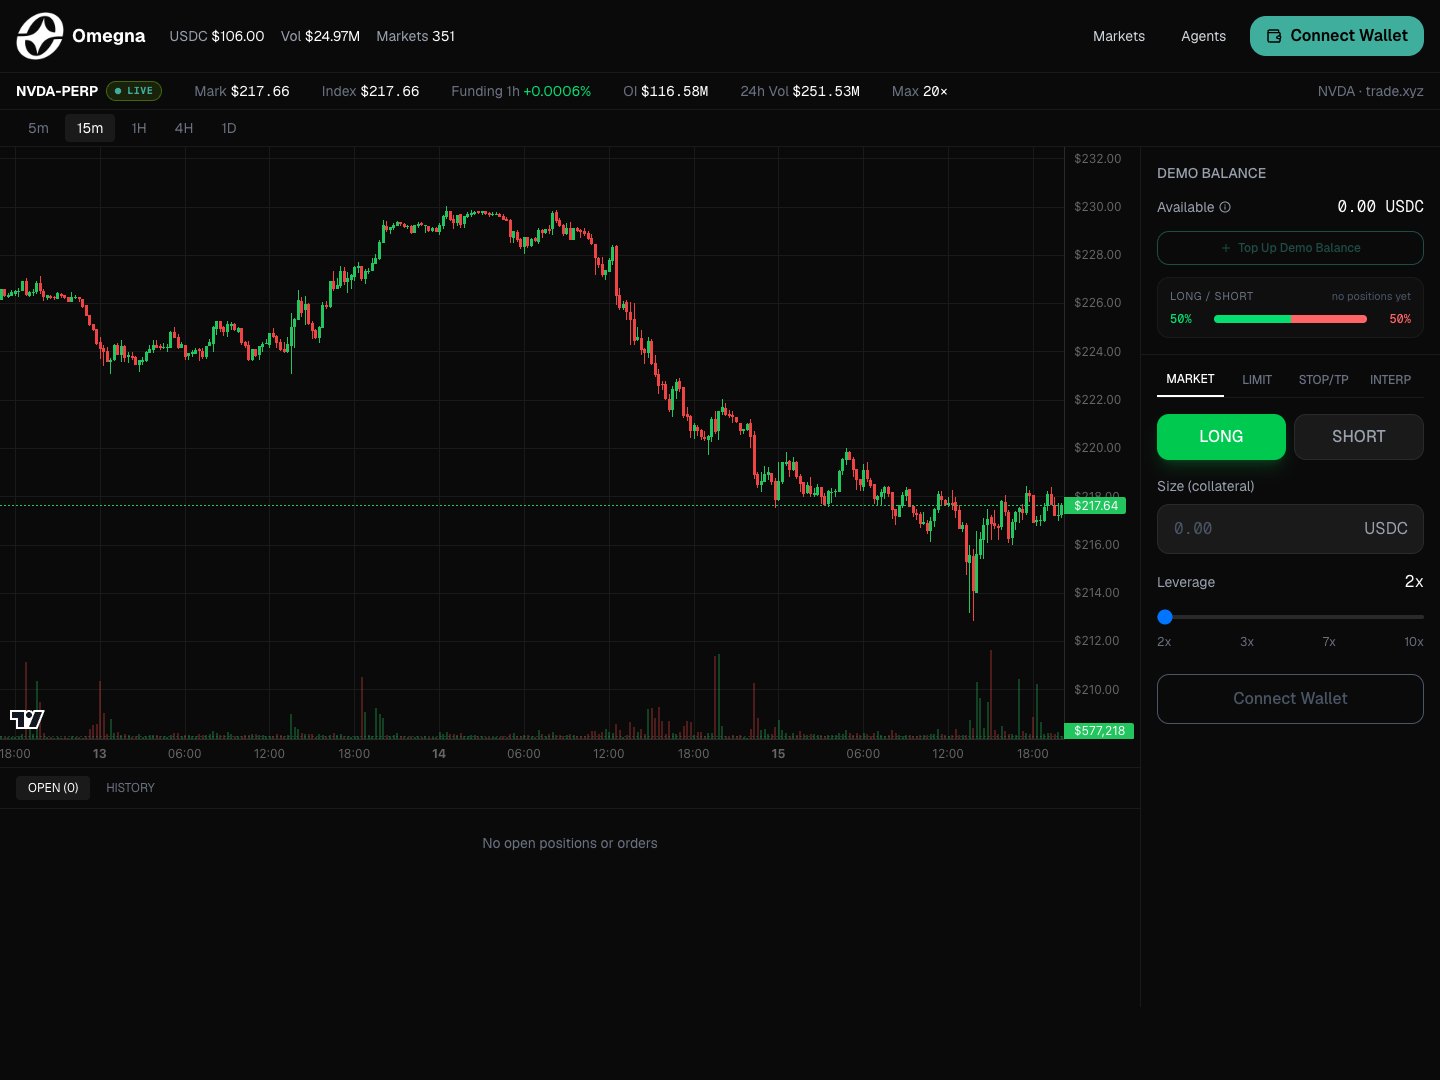Select the 1H timeframe
The width and height of the screenshot is (1440, 1080).
[139, 128]
